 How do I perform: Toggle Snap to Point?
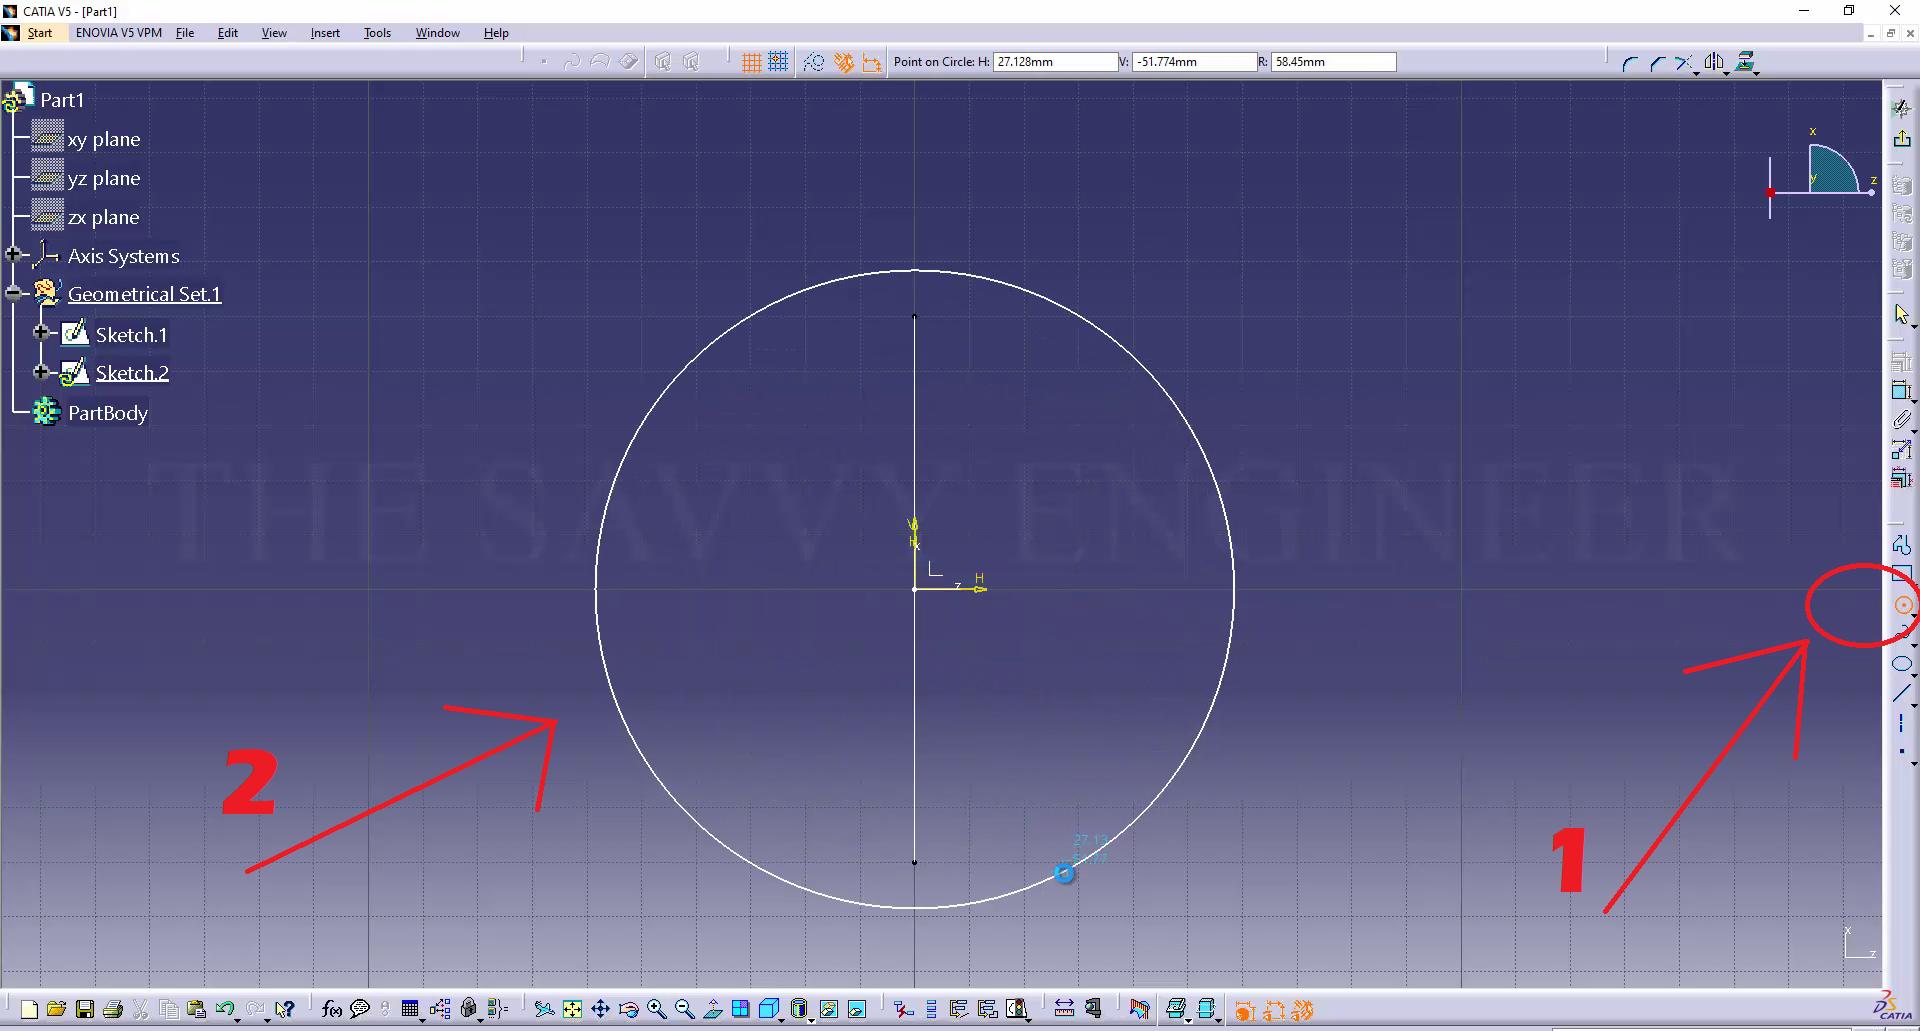coord(778,62)
